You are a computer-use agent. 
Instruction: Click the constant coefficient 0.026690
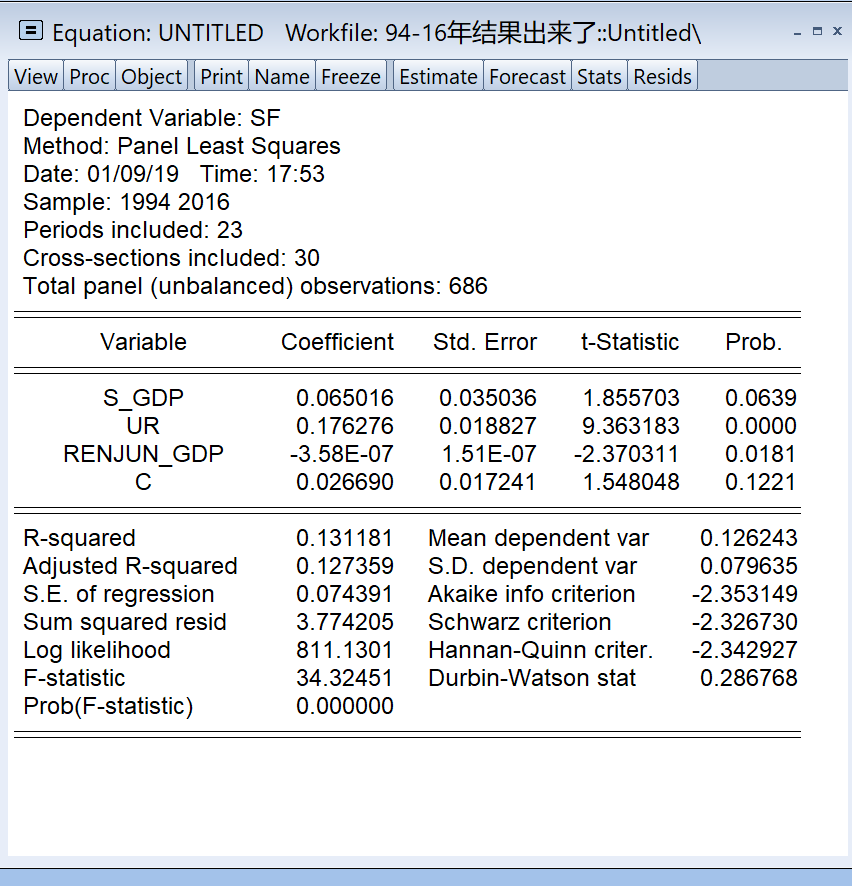[x=345, y=482]
